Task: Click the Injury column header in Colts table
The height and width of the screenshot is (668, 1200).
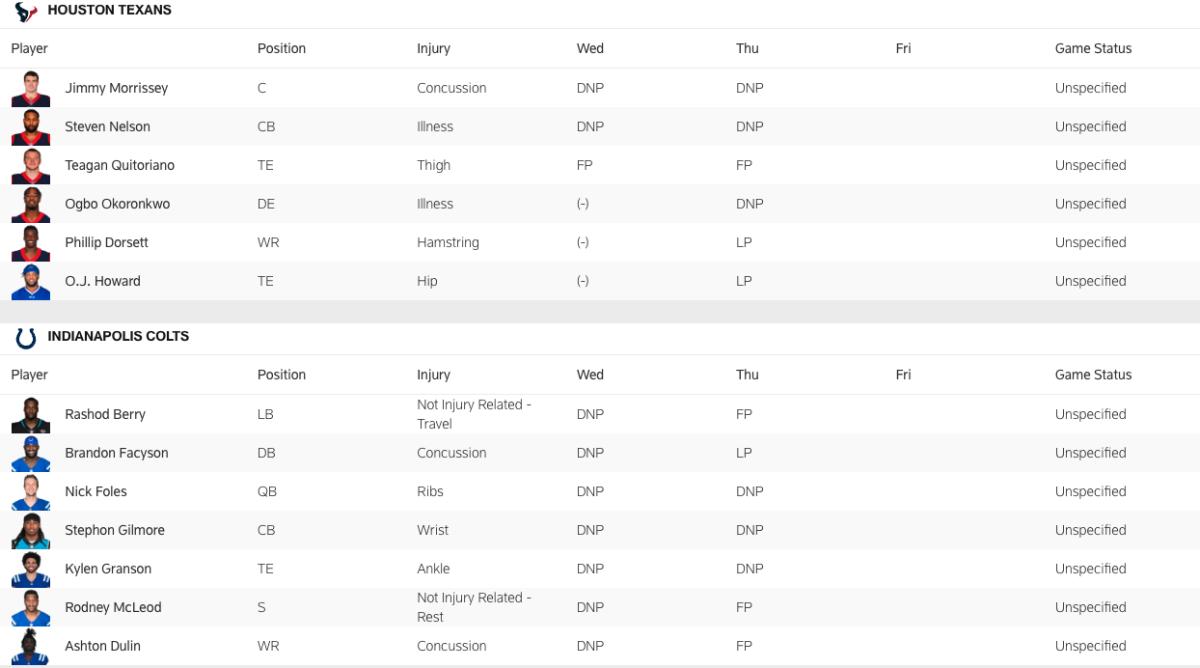Action: pos(434,375)
